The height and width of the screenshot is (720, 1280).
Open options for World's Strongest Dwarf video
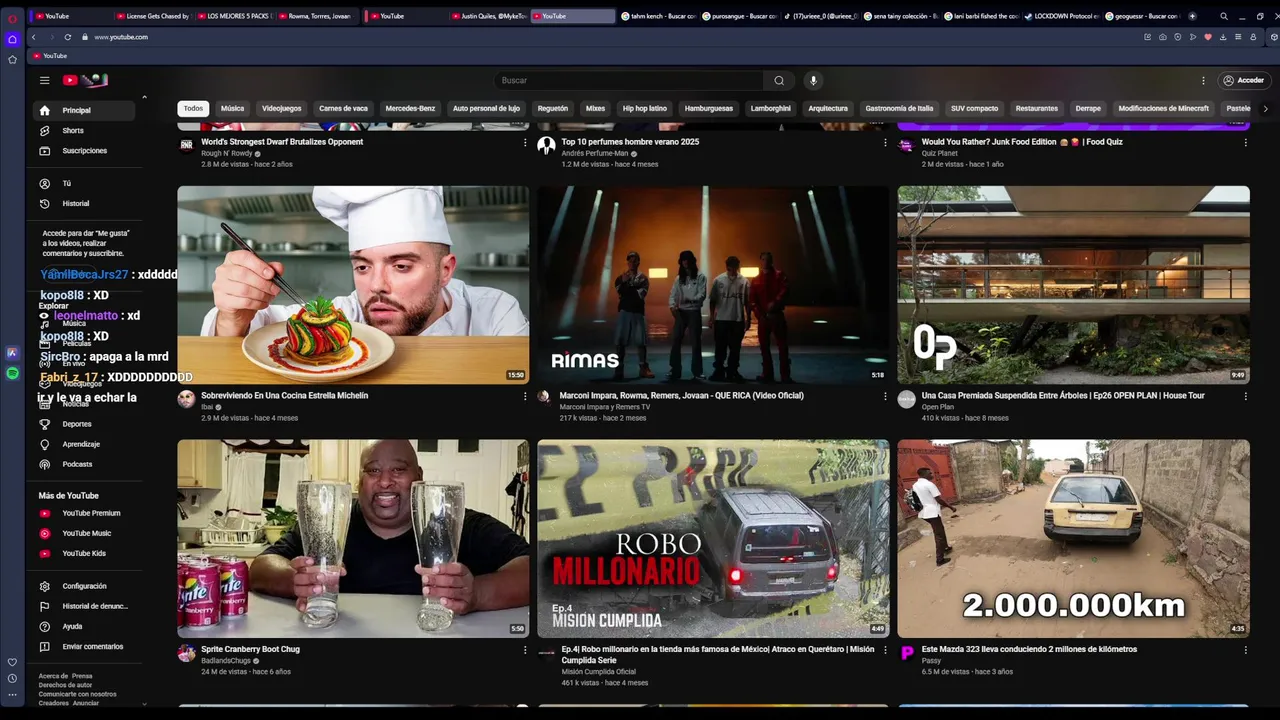tap(525, 142)
